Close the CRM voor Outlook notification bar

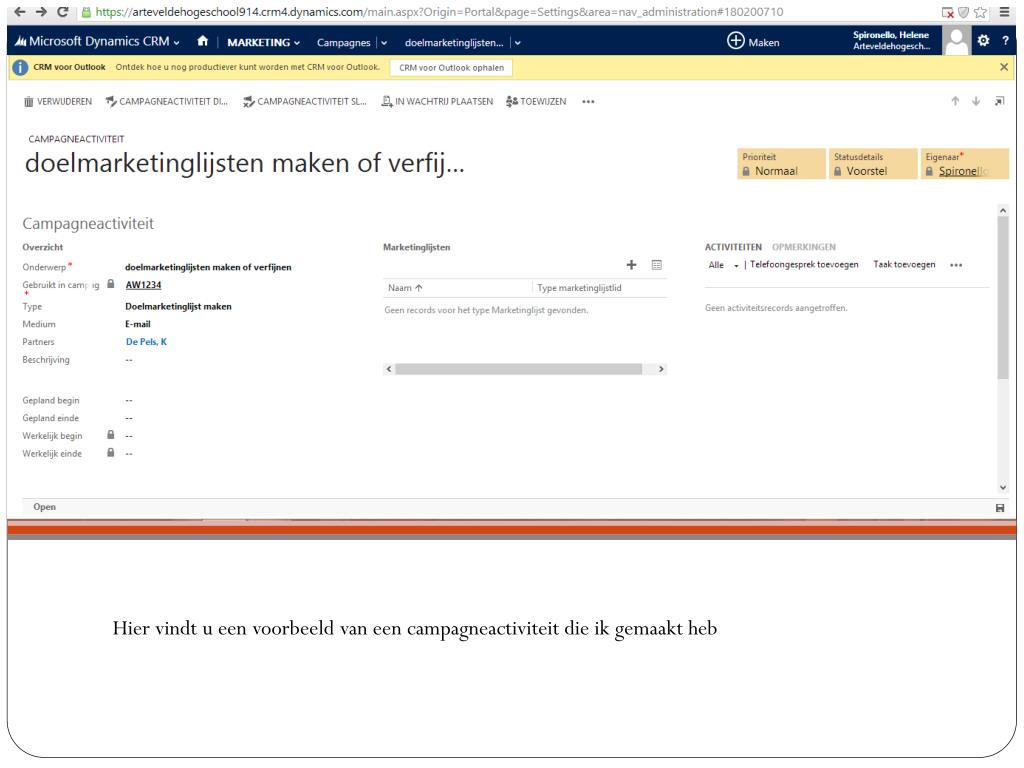[1004, 67]
